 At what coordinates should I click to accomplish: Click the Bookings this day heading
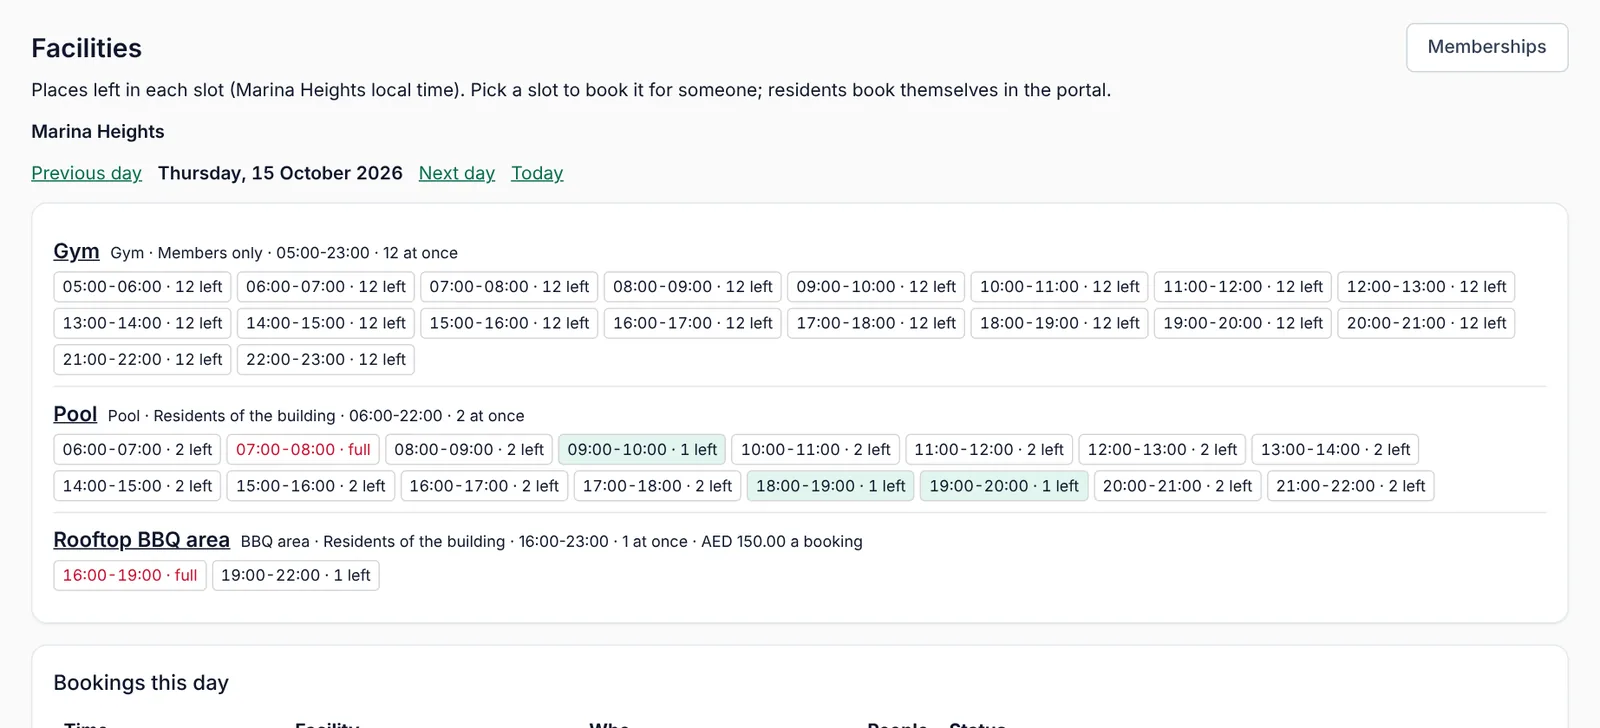click(x=141, y=683)
